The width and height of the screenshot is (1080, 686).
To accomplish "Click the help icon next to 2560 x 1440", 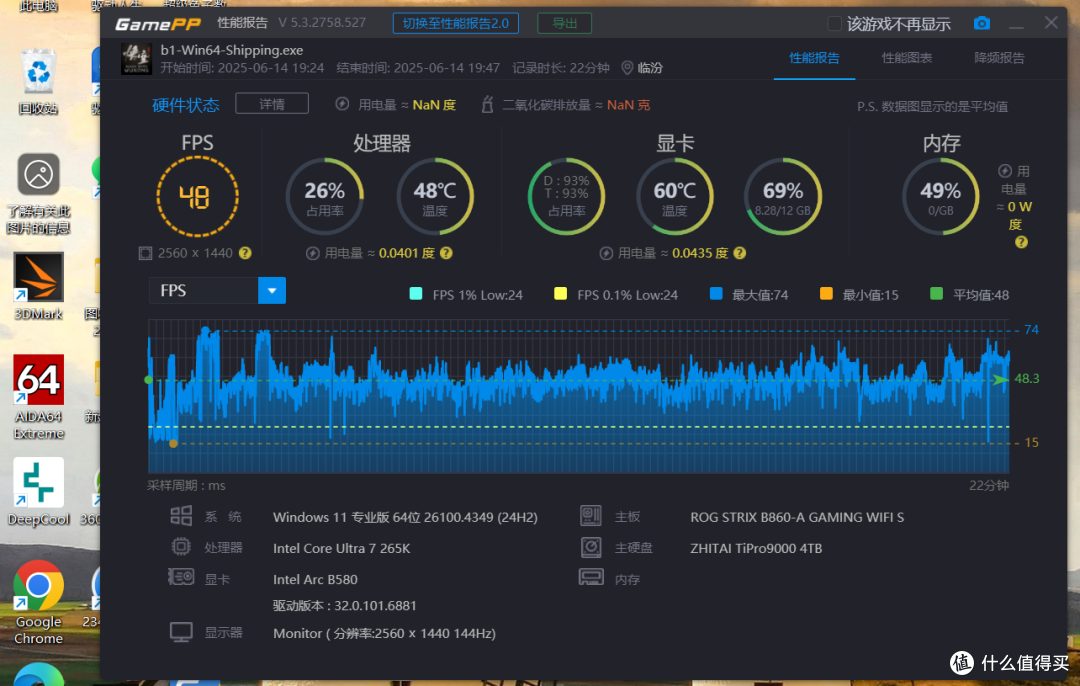I will 246,253.
